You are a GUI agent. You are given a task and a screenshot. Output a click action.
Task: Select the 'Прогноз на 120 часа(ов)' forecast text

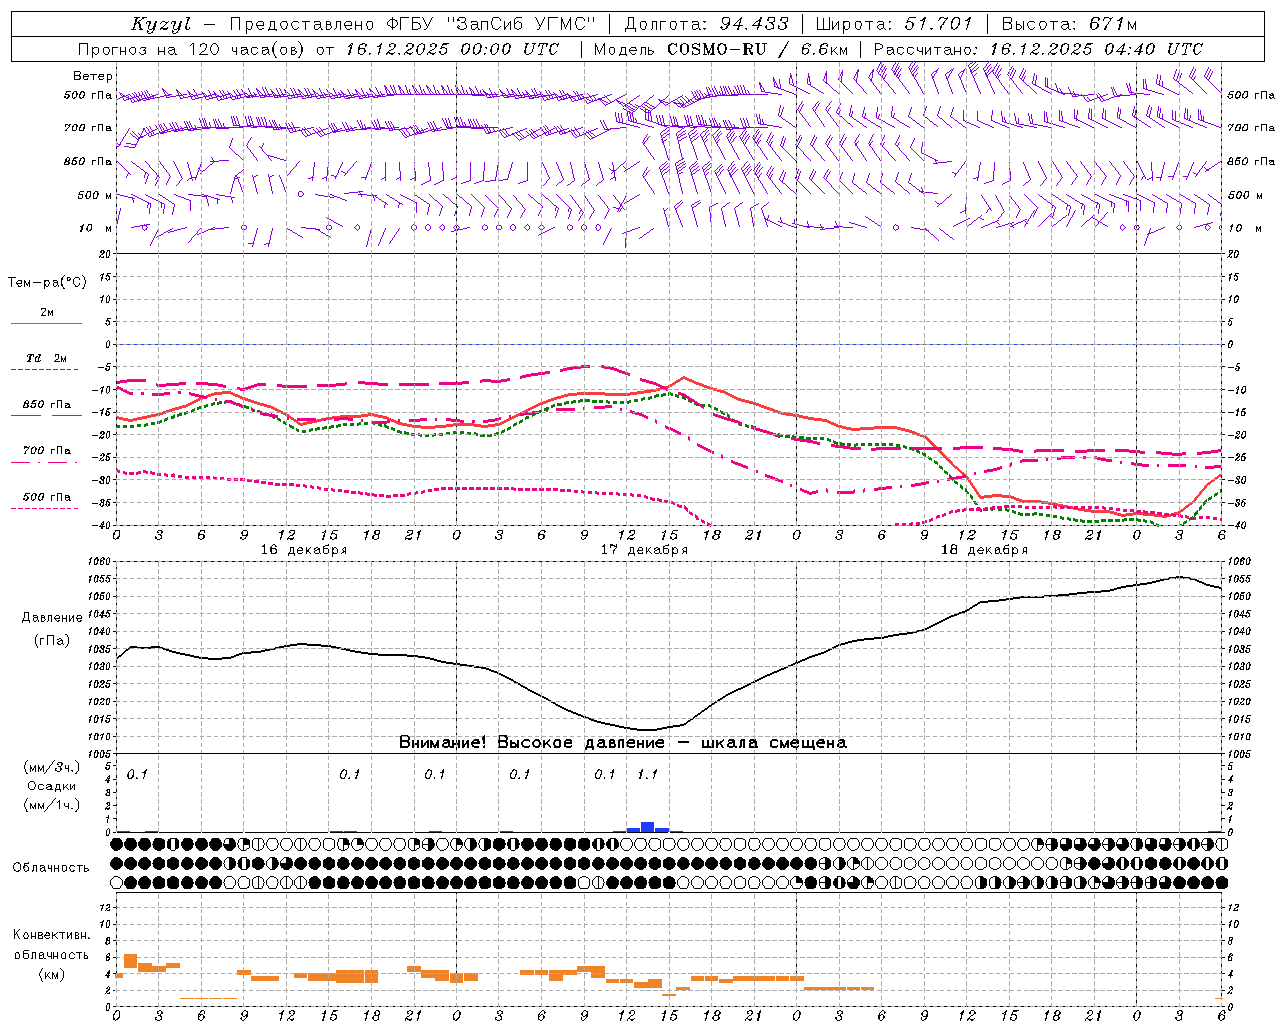pos(193,49)
